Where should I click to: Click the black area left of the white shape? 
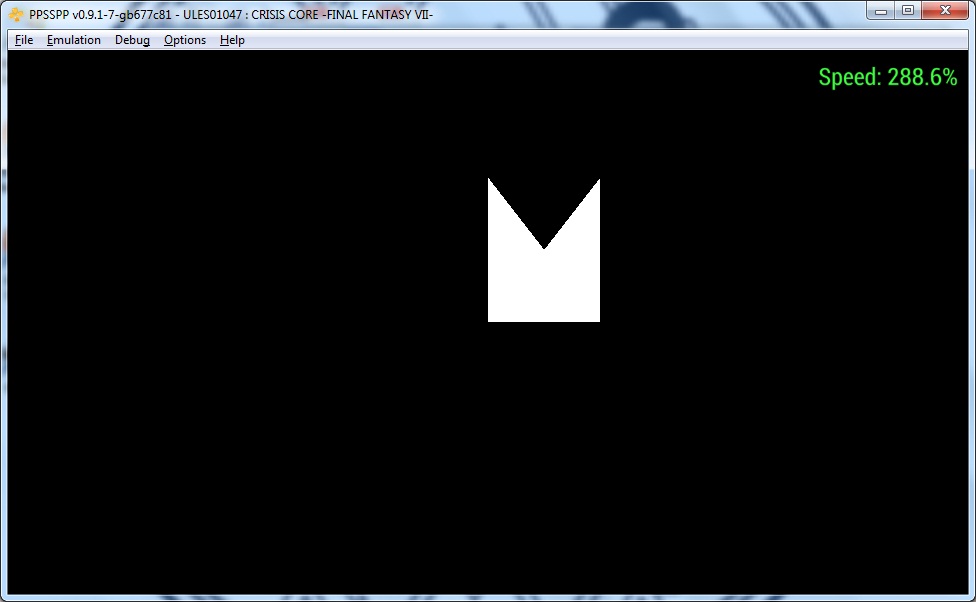coord(250,250)
